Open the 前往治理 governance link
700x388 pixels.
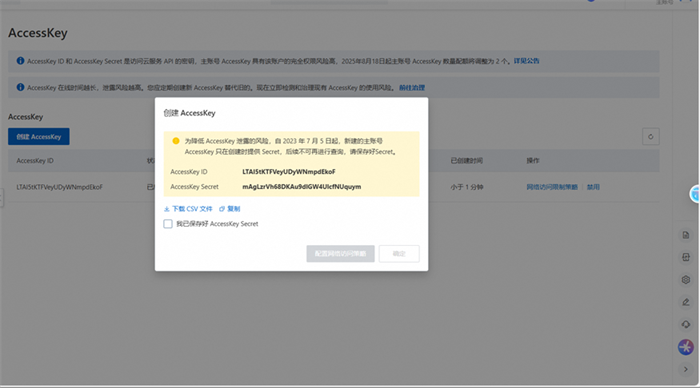click(x=412, y=88)
